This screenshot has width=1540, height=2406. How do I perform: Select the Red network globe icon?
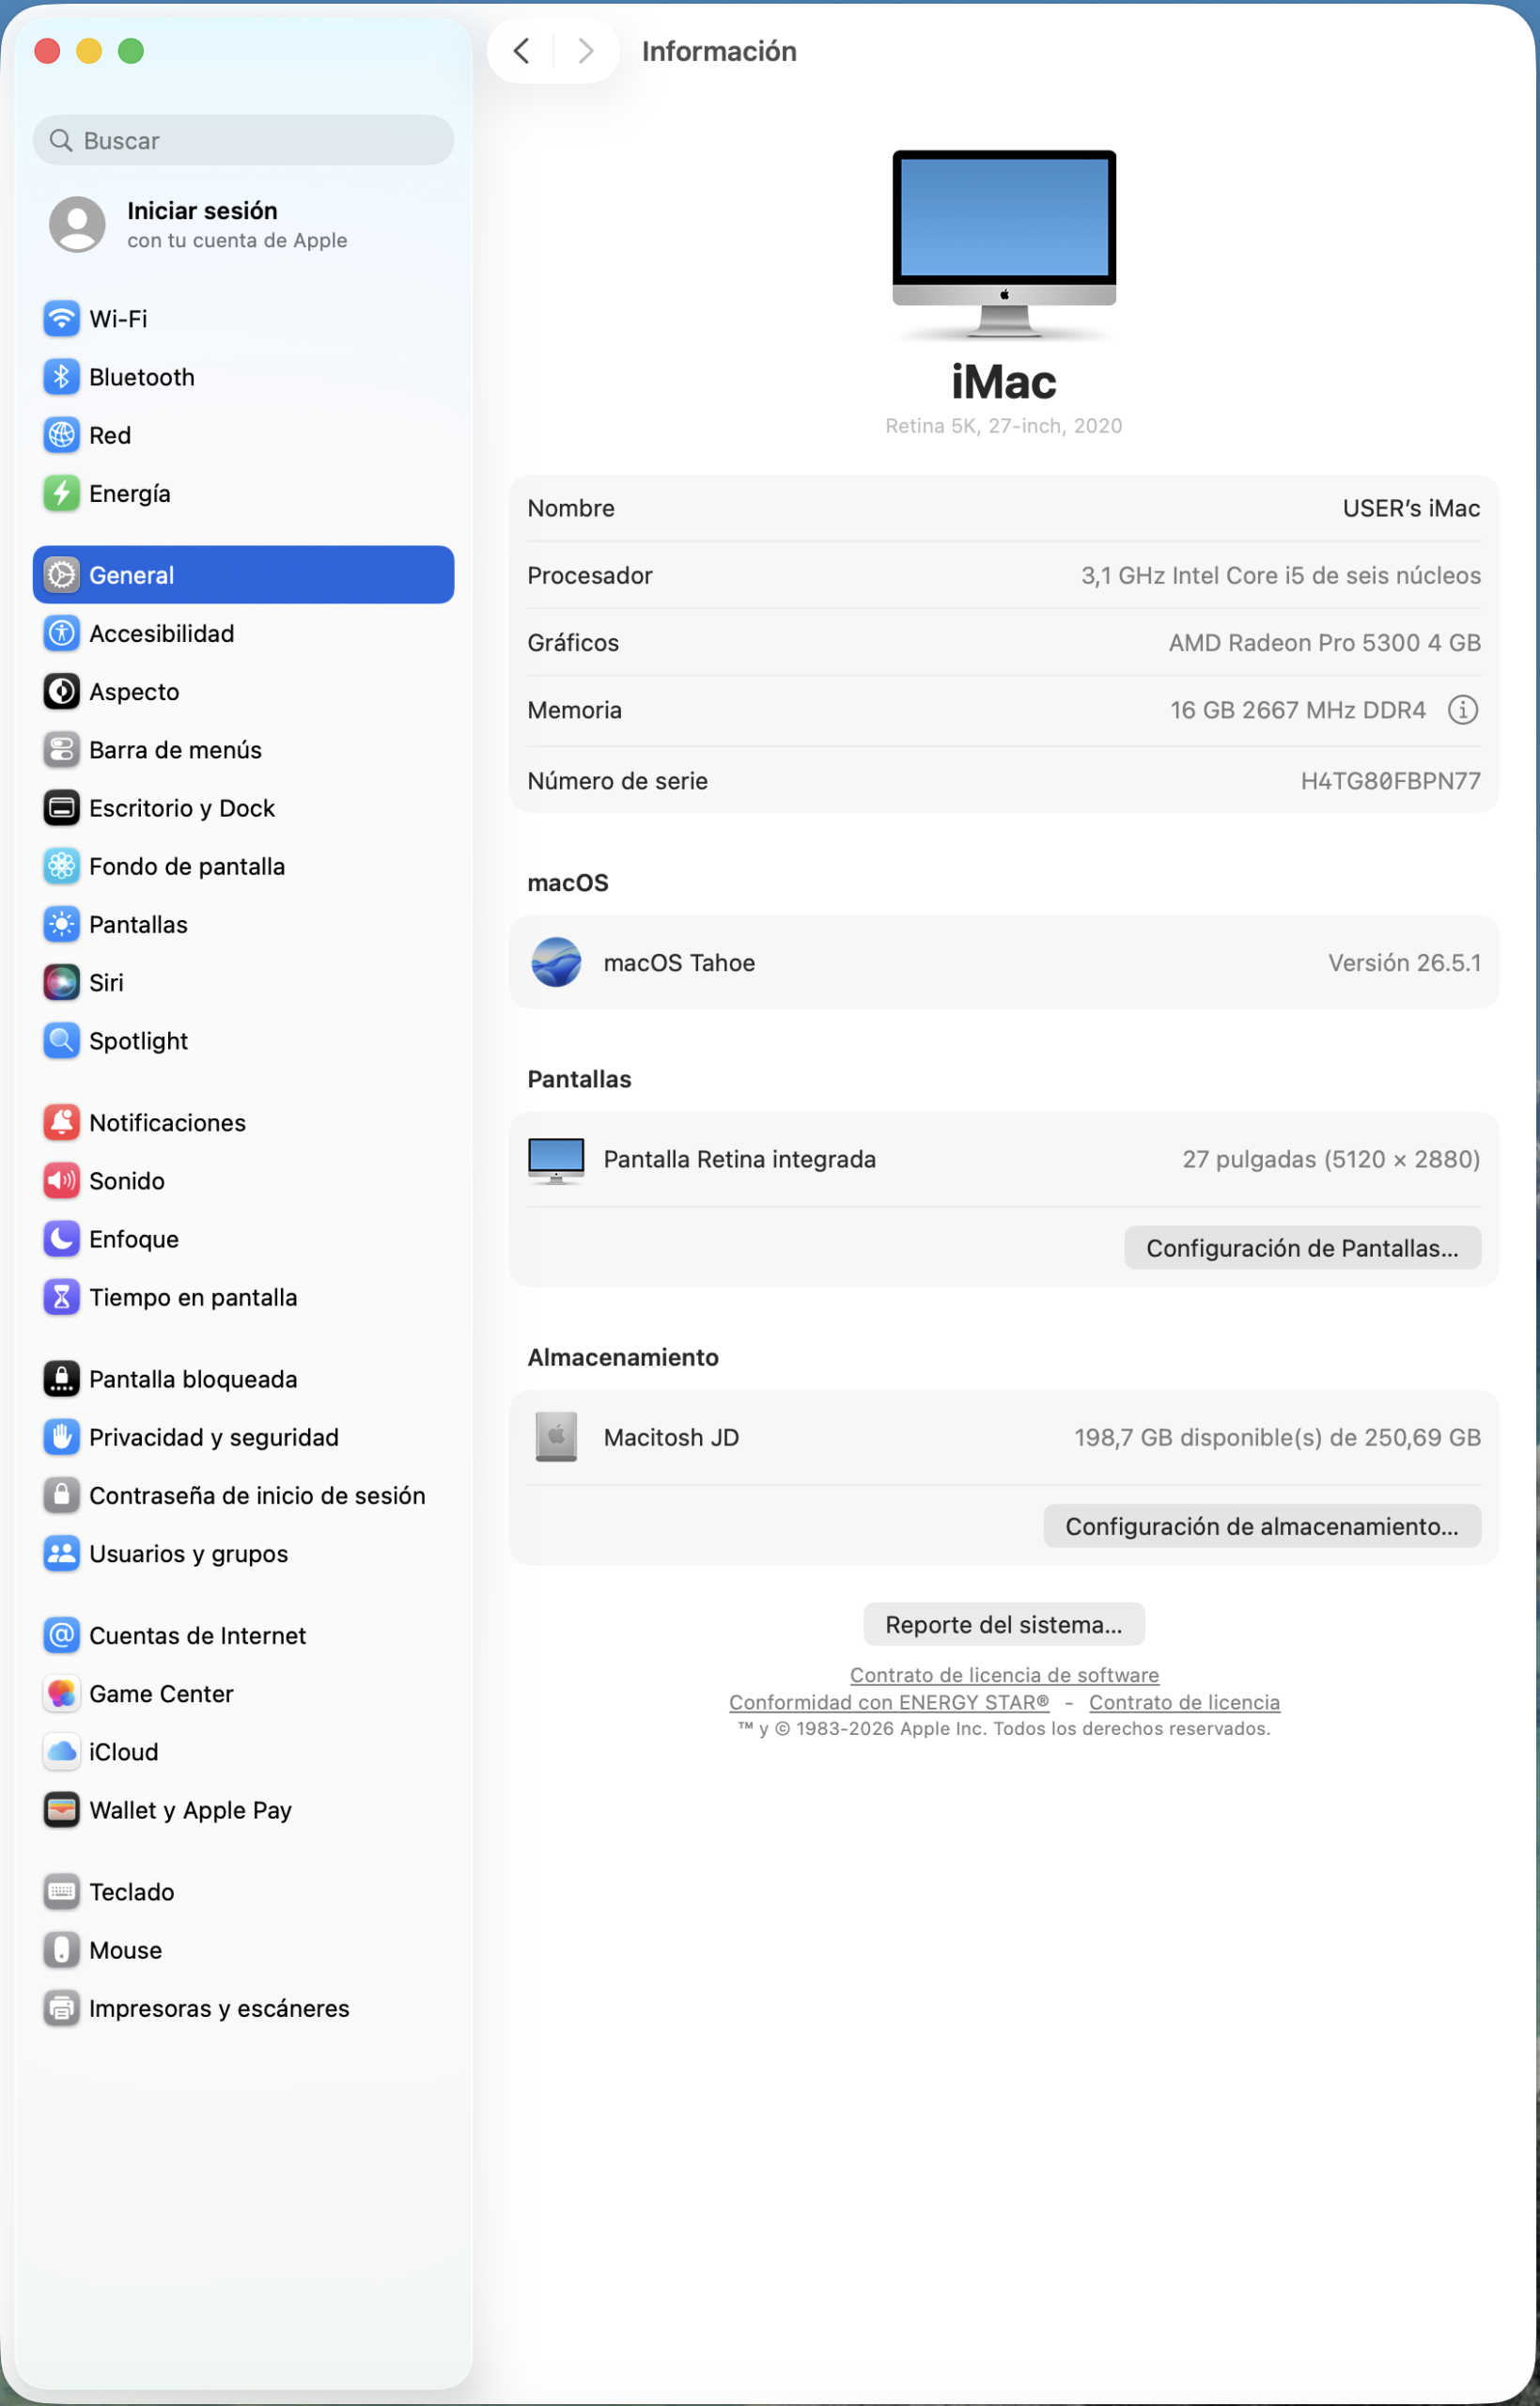(61, 435)
